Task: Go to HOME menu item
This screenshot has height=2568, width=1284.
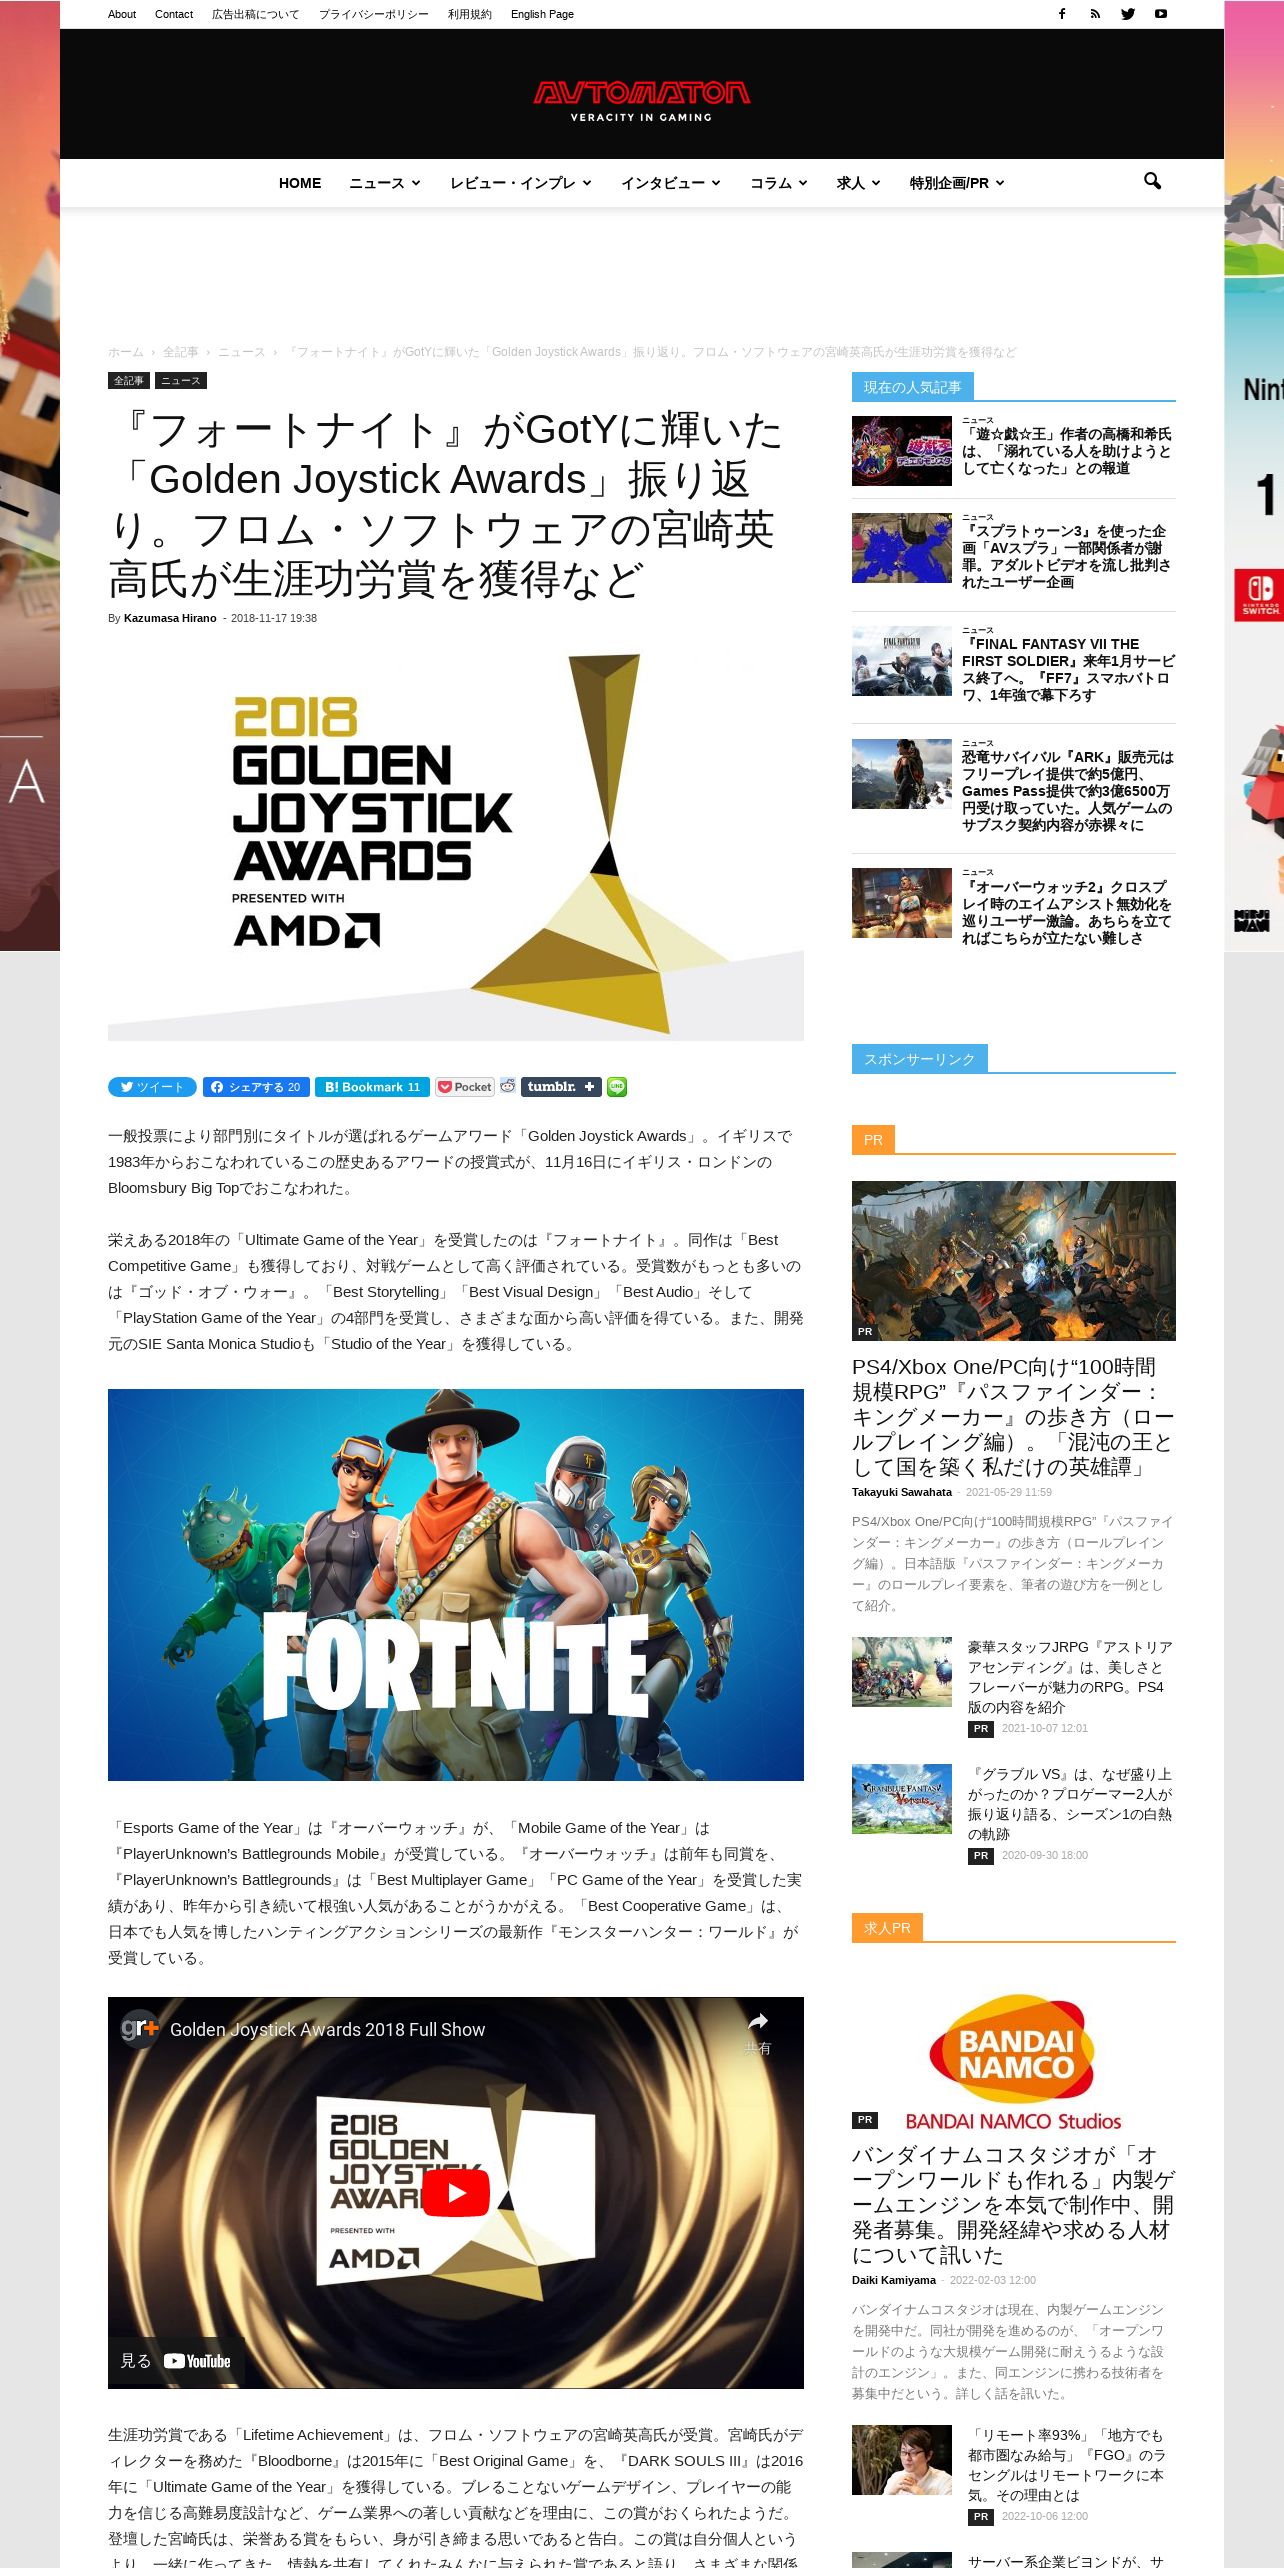Action: pyautogui.click(x=300, y=183)
